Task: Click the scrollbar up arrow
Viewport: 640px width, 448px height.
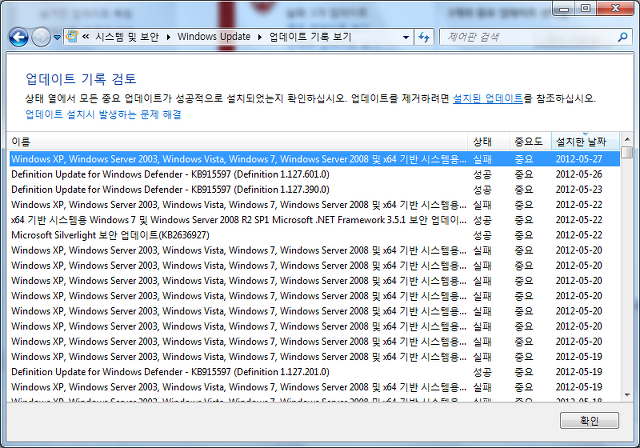Action: [x=627, y=140]
